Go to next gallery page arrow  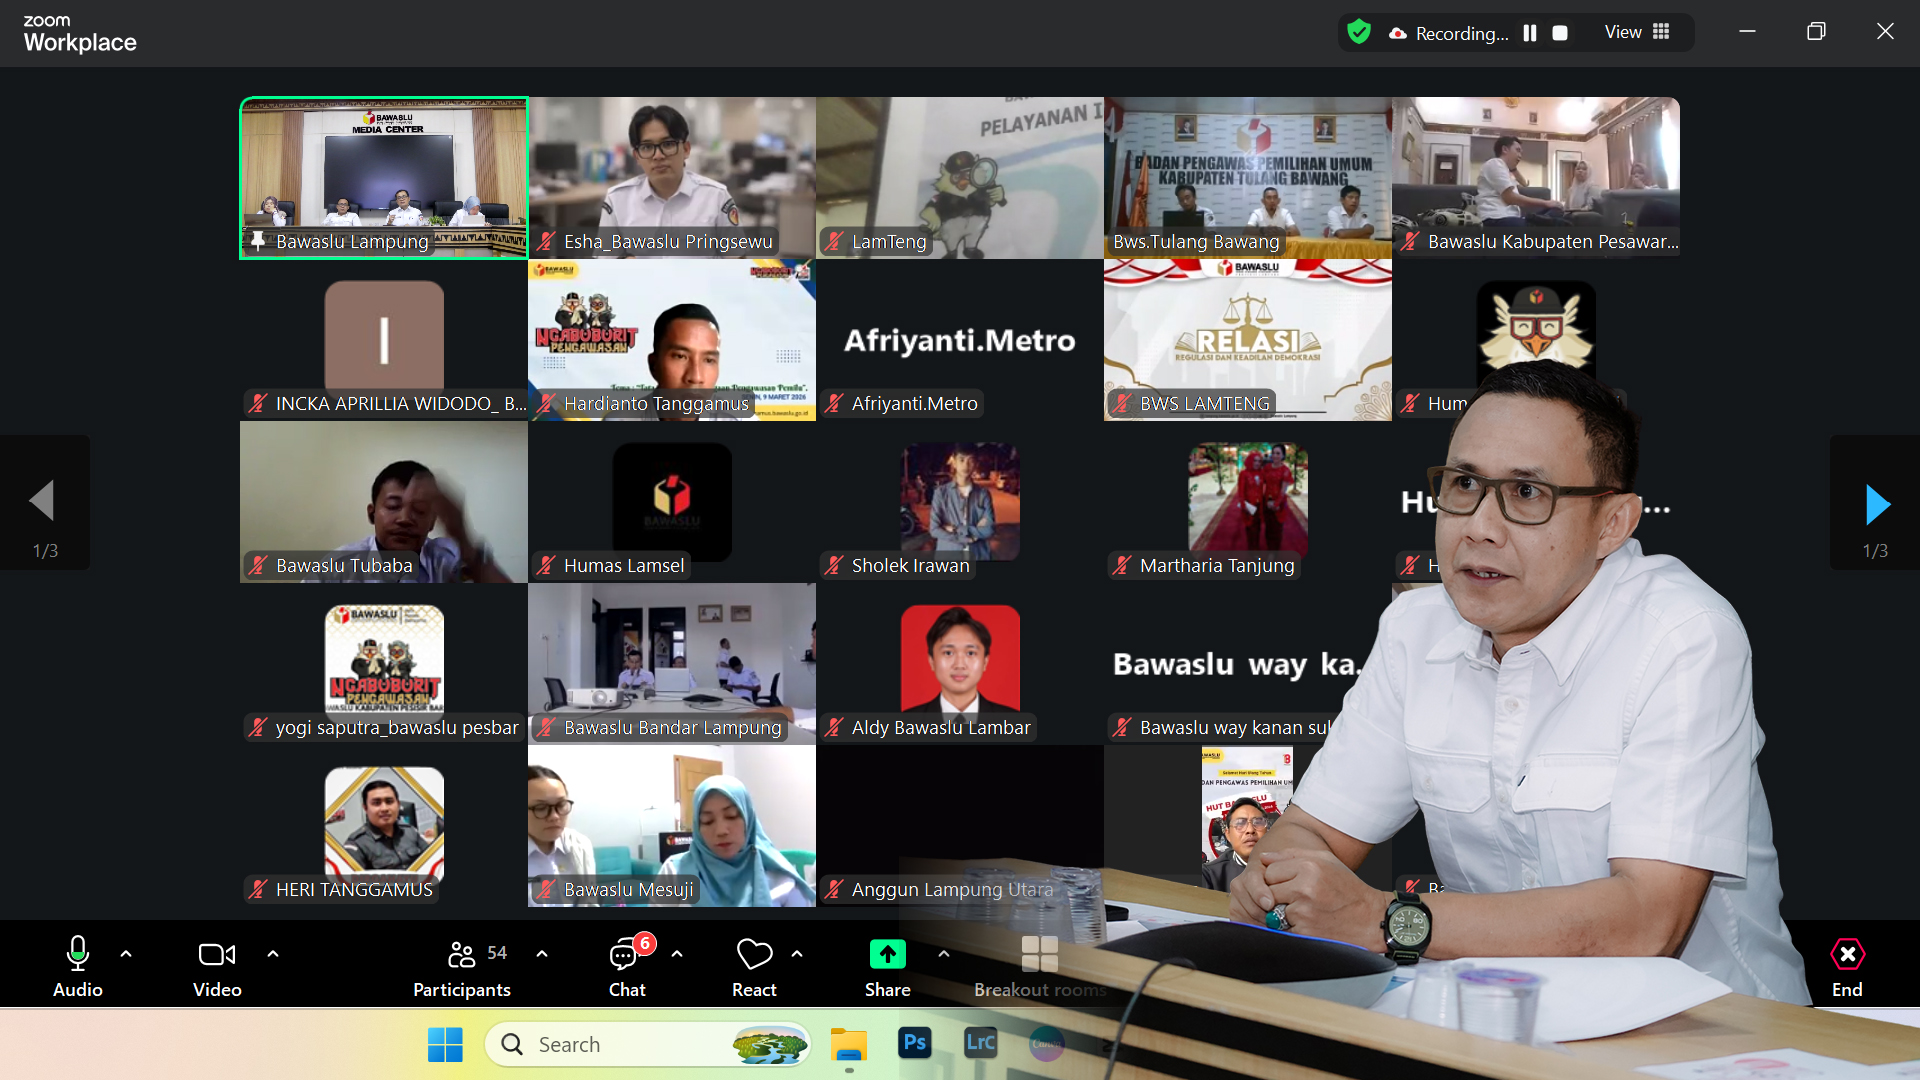tap(1876, 504)
